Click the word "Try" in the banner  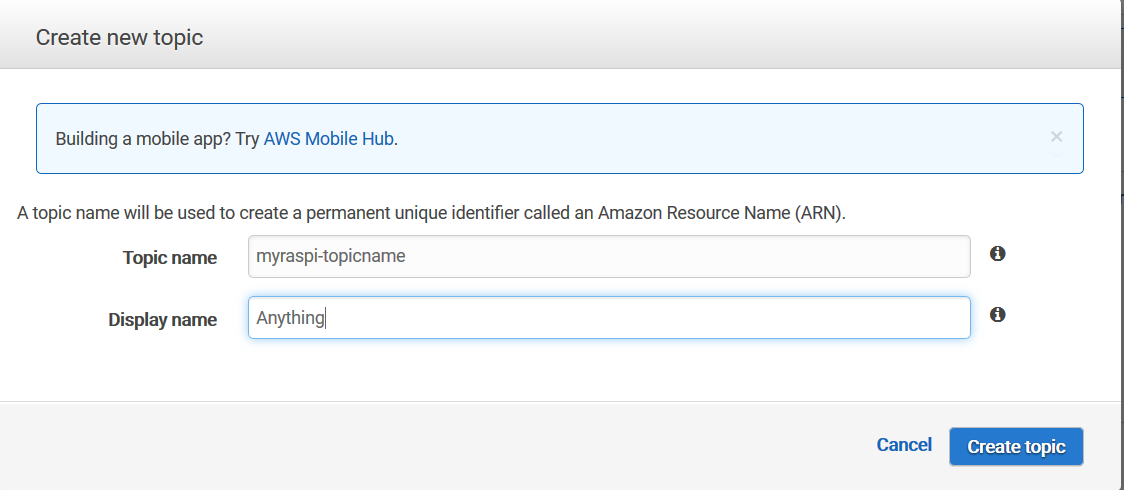click(248, 139)
